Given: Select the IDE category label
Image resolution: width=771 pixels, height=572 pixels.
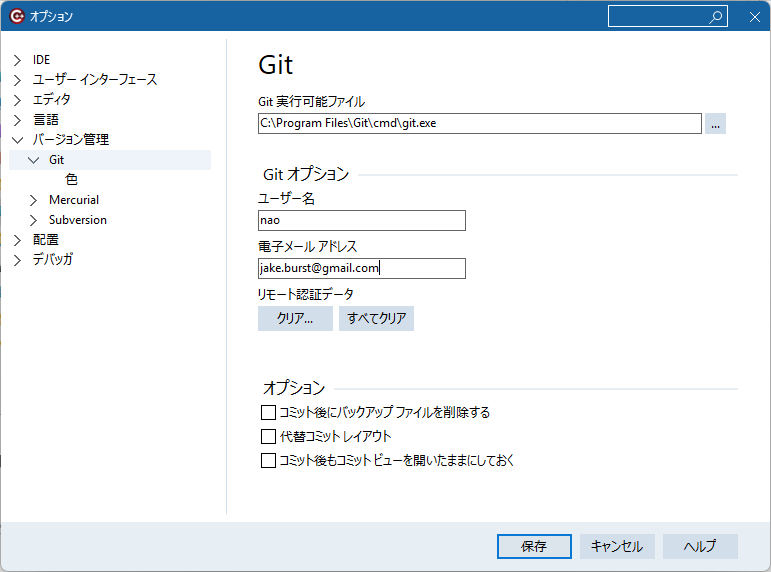Looking at the screenshot, I should click(41, 60).
